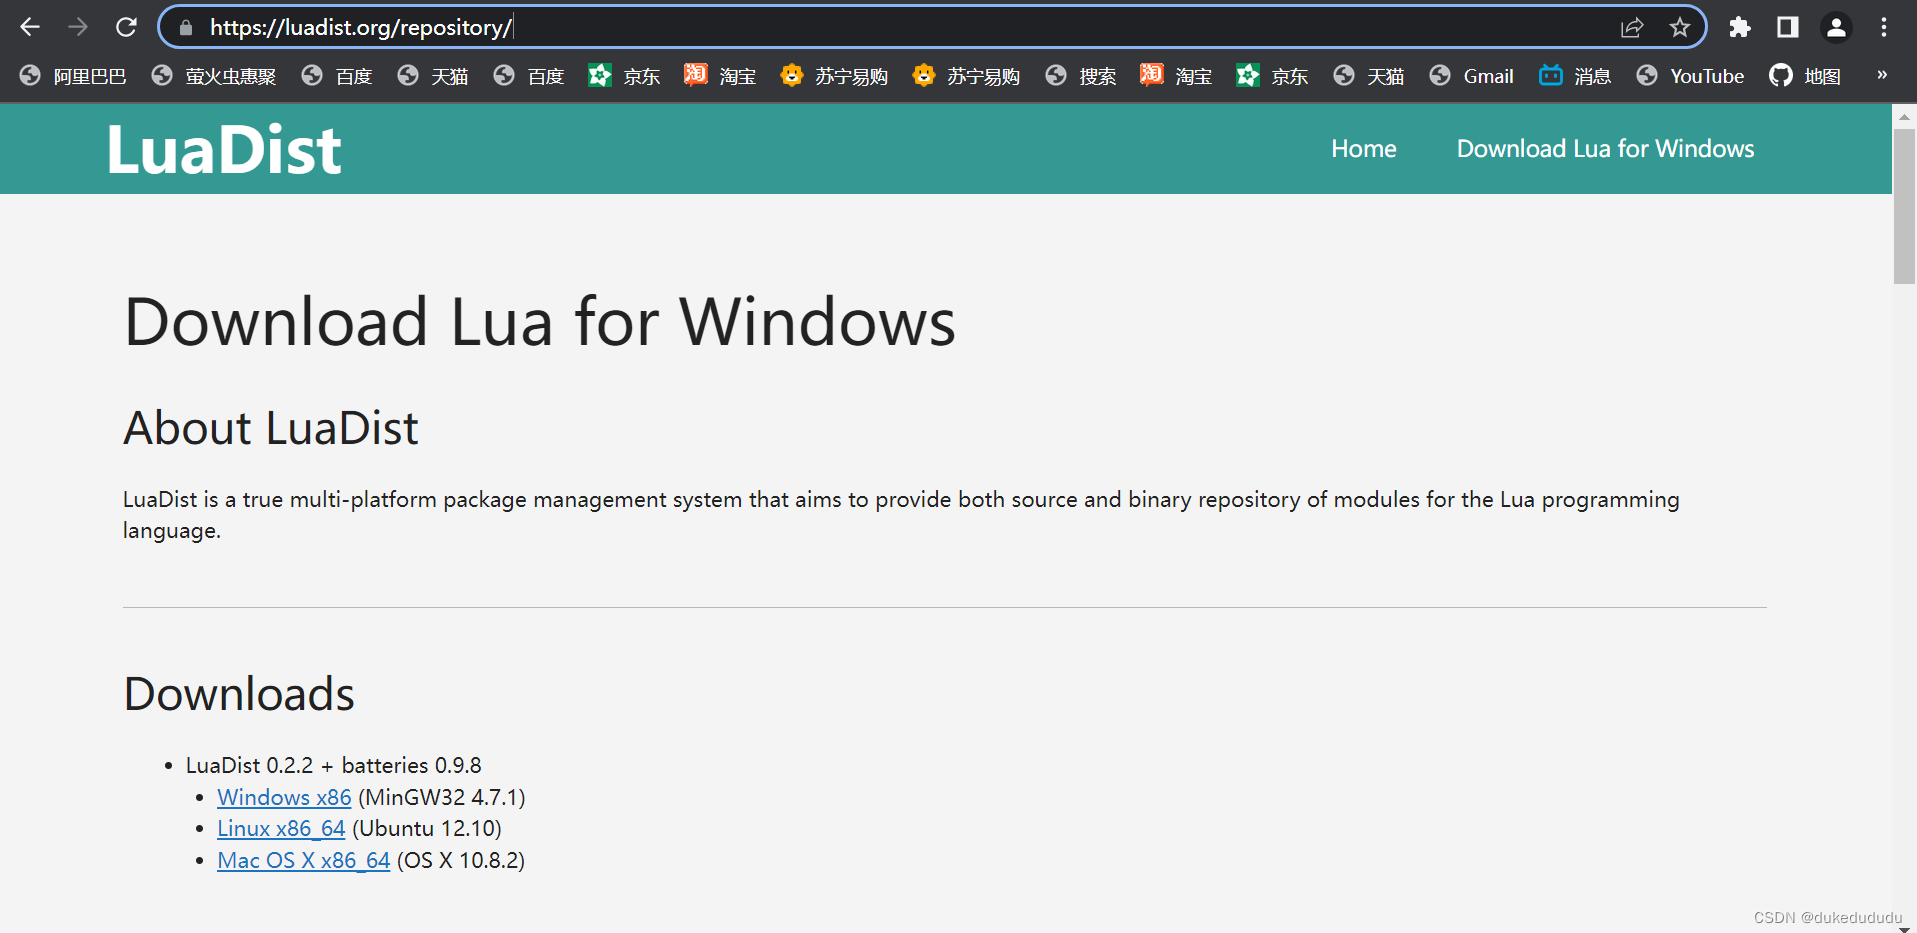Click the Mac OS X x86_64 download link
Viewport: 1917px width, 933px height.
304,860
